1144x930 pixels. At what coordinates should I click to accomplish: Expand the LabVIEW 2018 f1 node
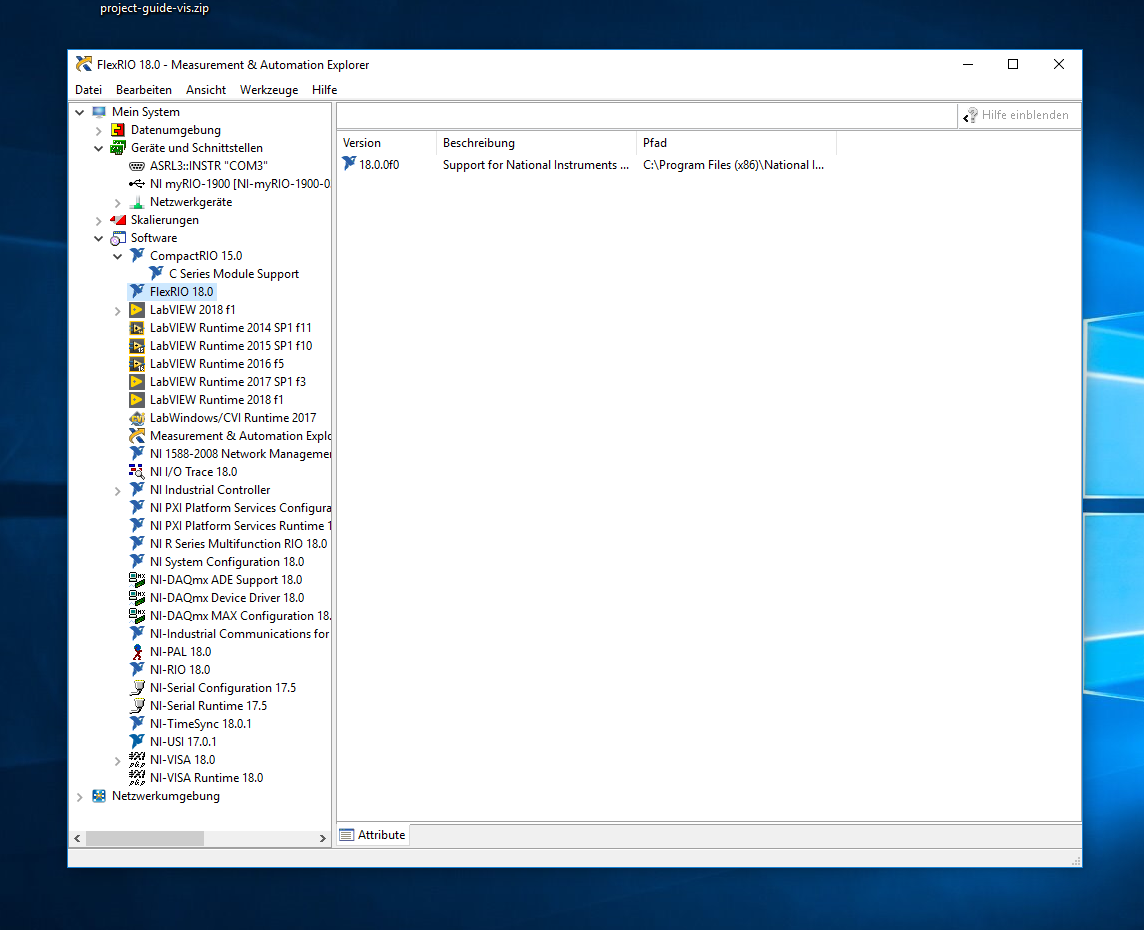point(117,311)
